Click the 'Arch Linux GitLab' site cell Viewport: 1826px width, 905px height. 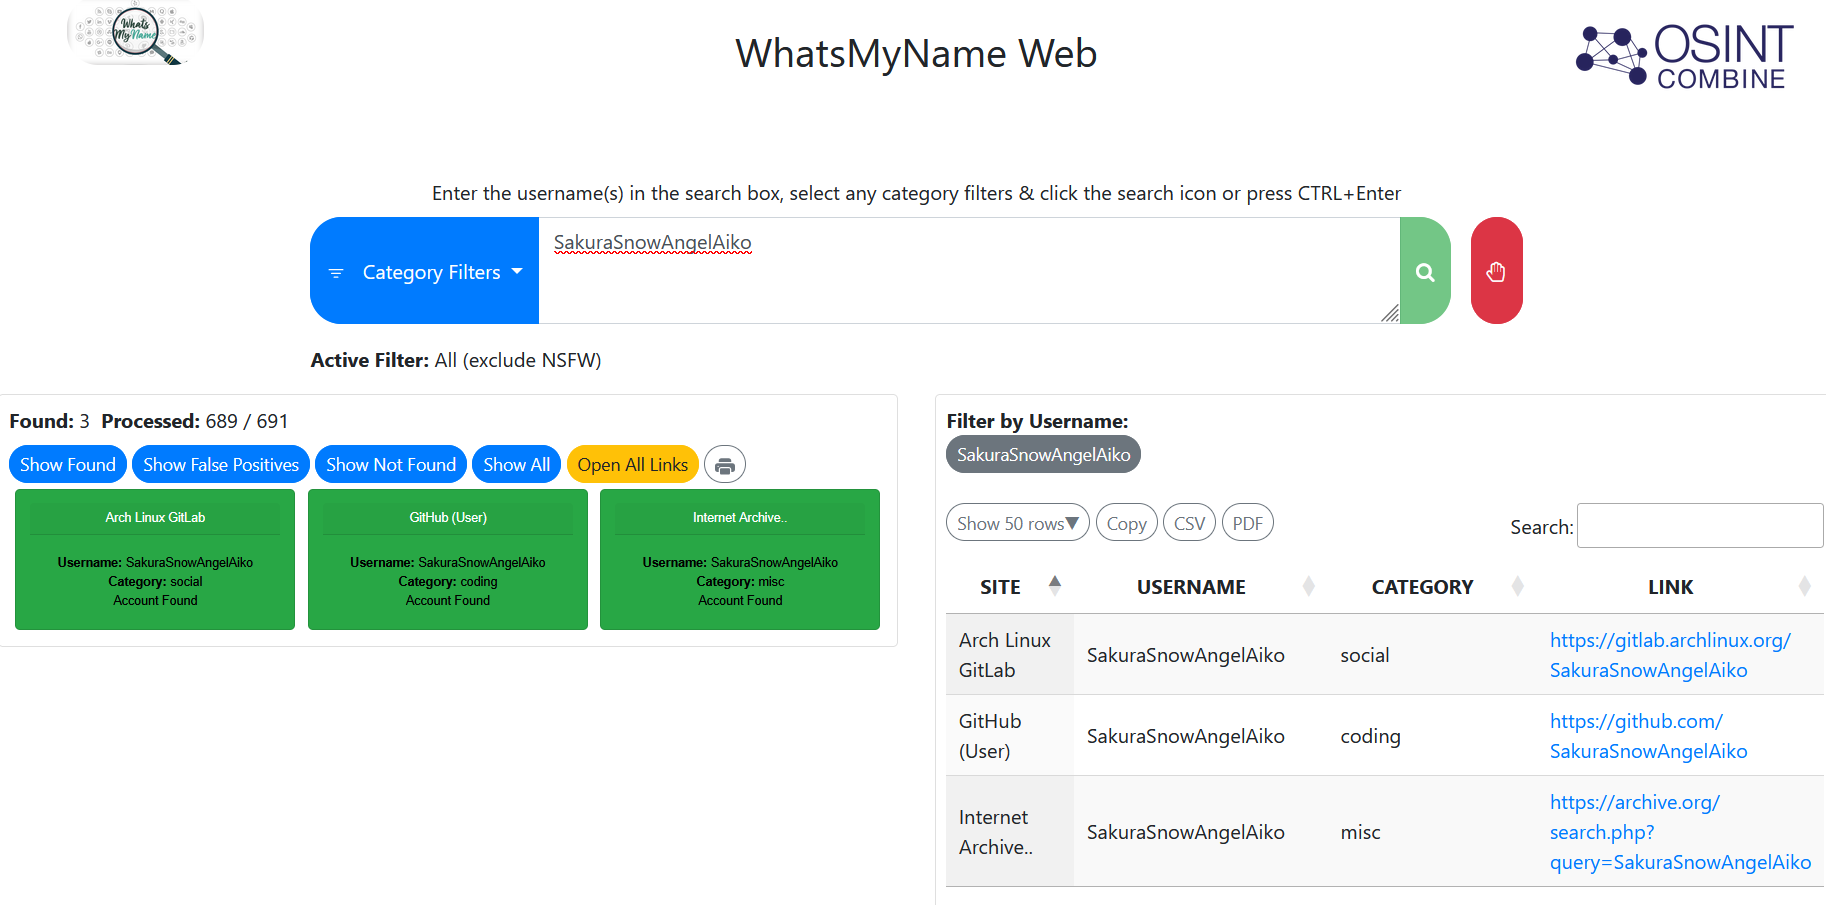(1010, 655)
